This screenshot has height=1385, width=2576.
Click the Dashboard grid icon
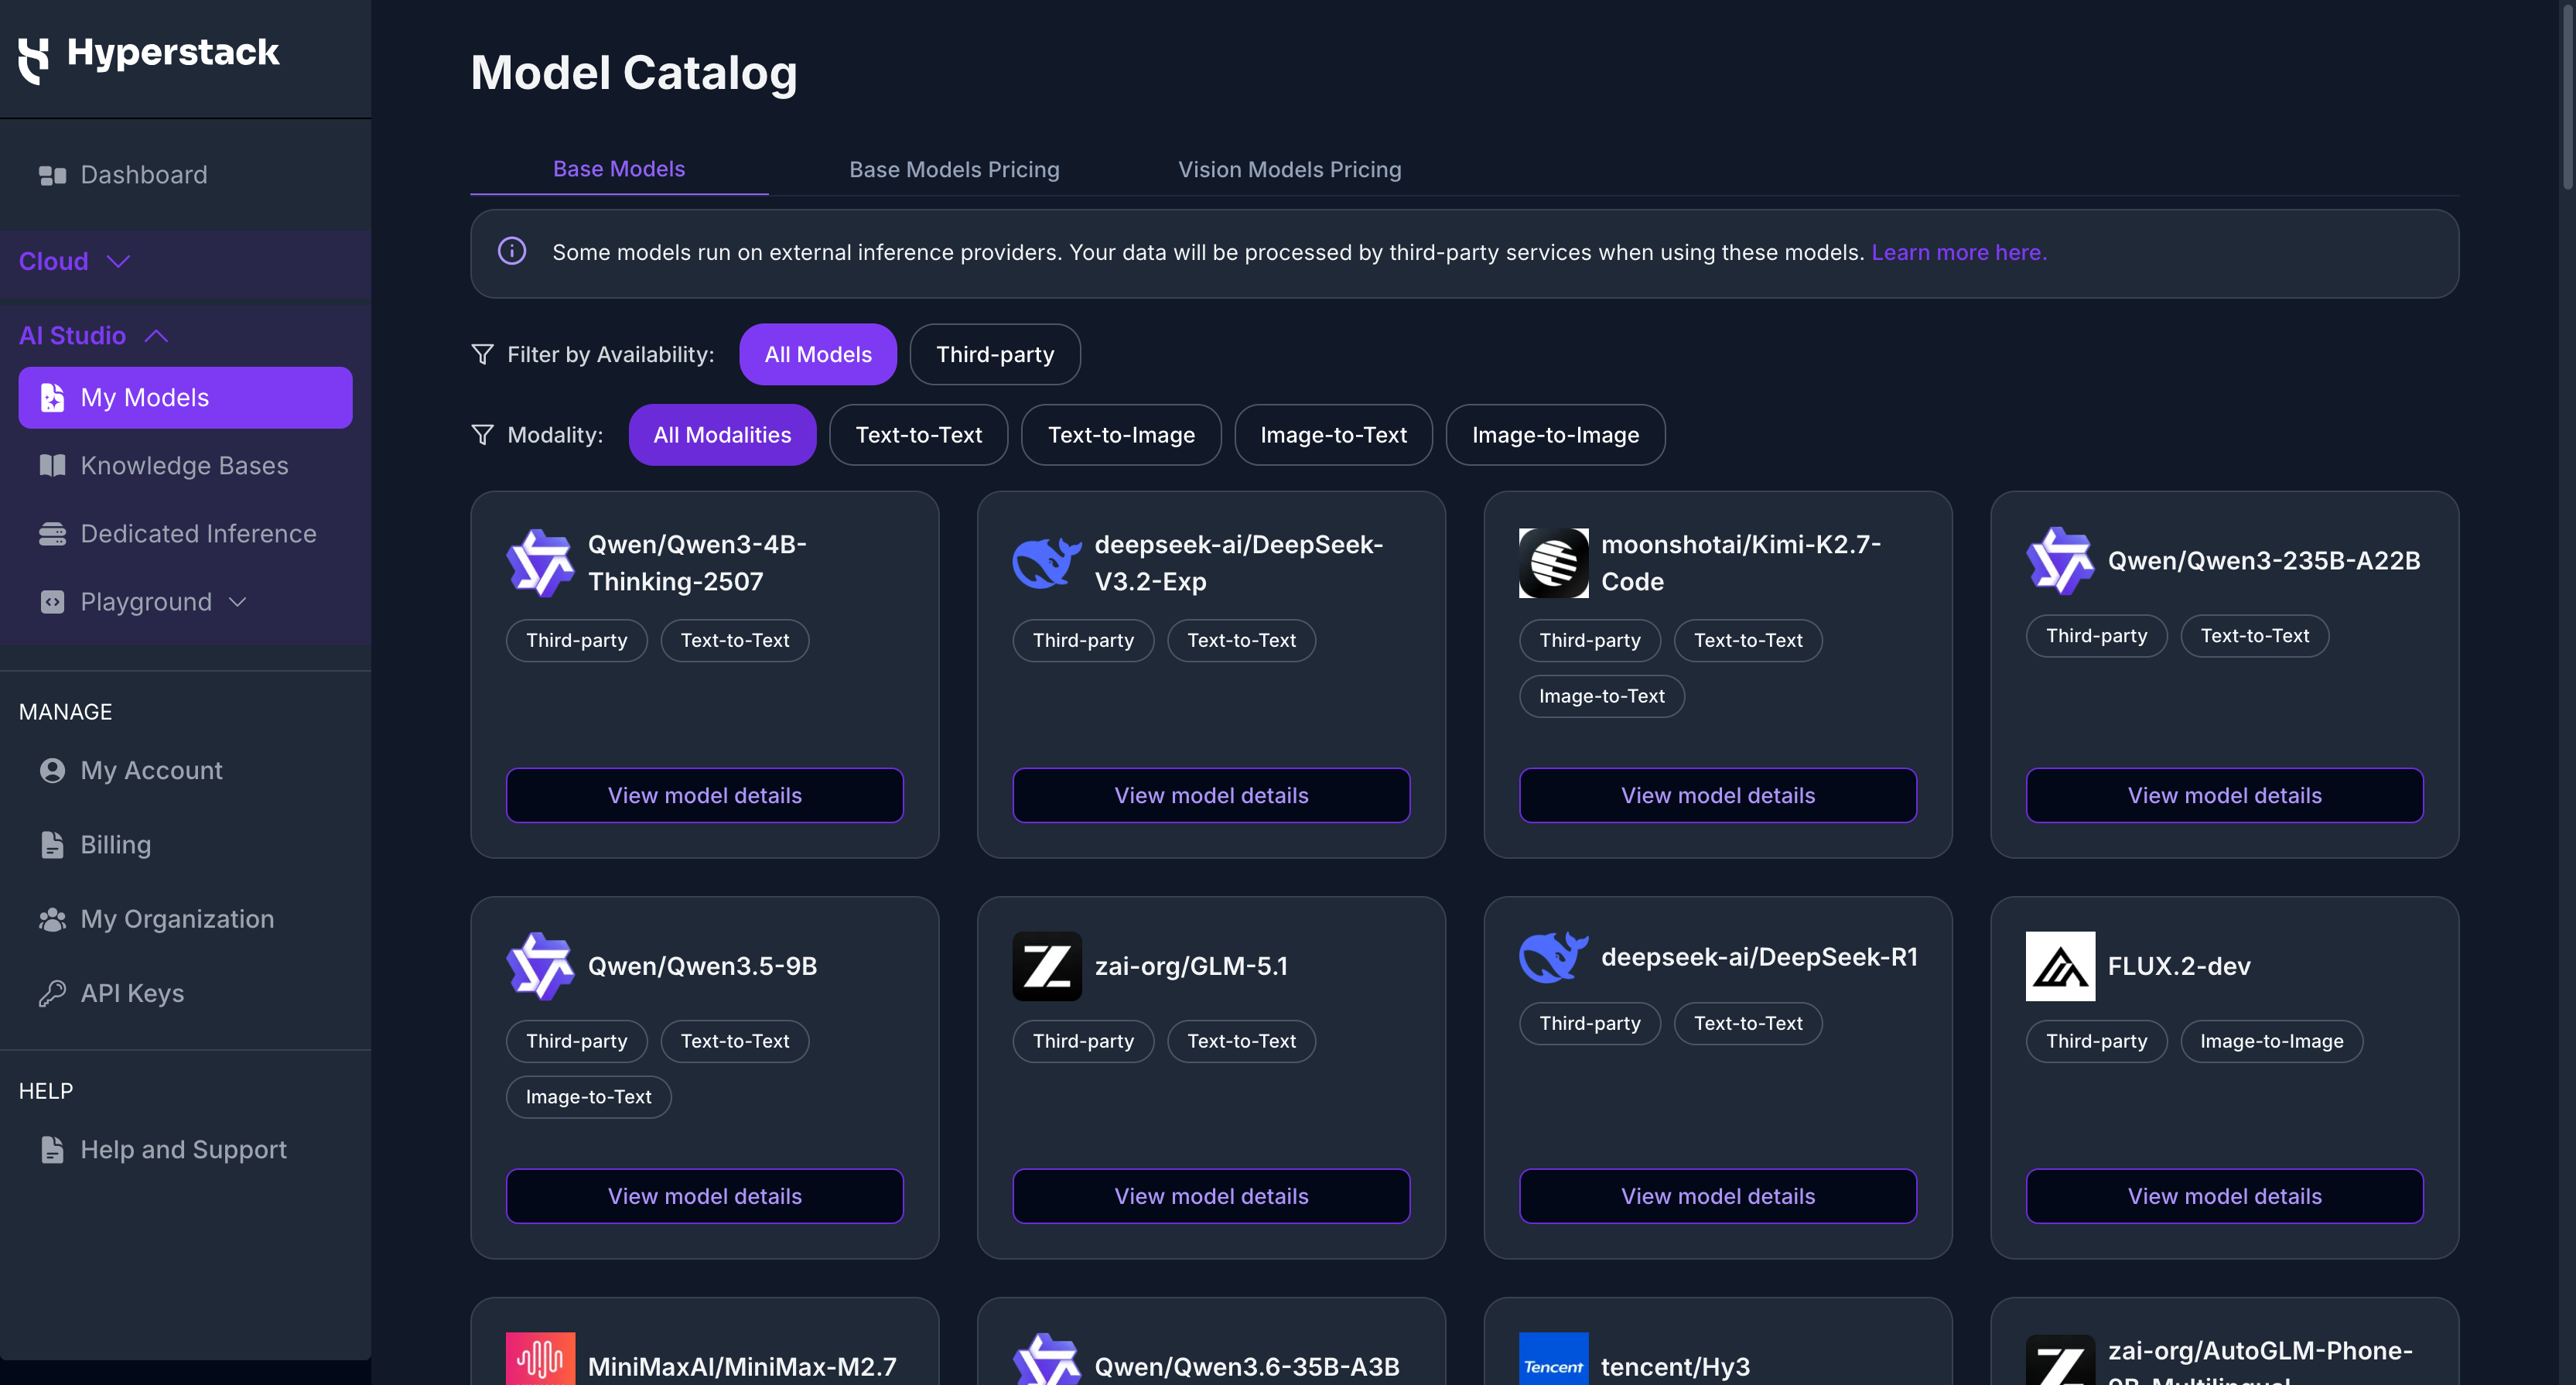point(52,175)
